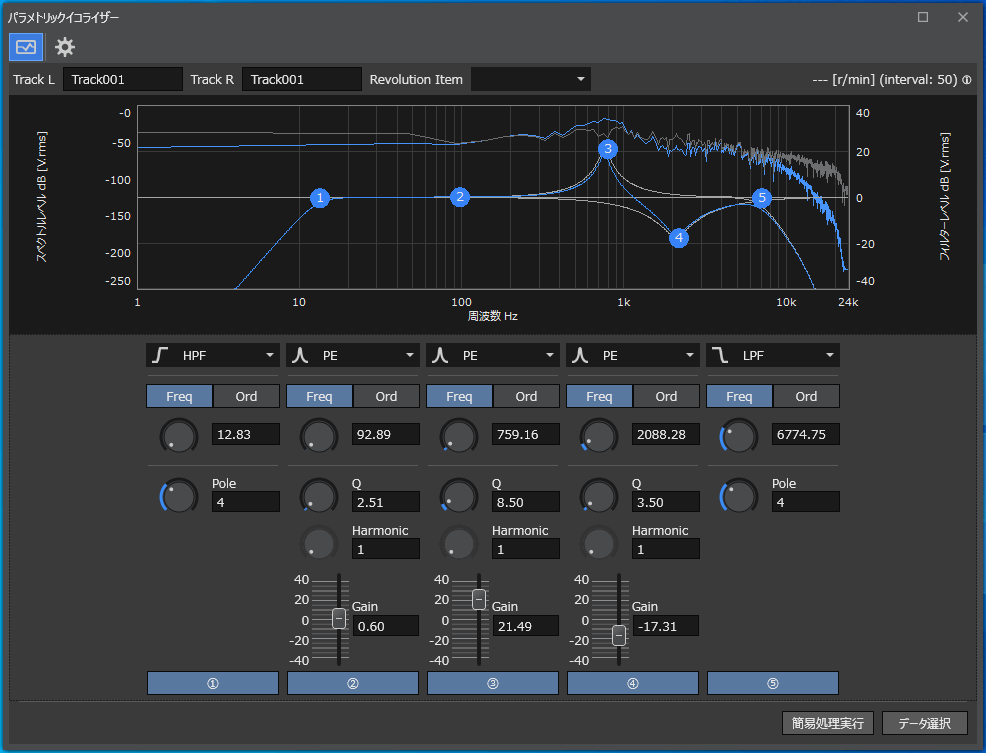Open the Revolution Item dropdown

pyautogui.click(x=531, y=79)
